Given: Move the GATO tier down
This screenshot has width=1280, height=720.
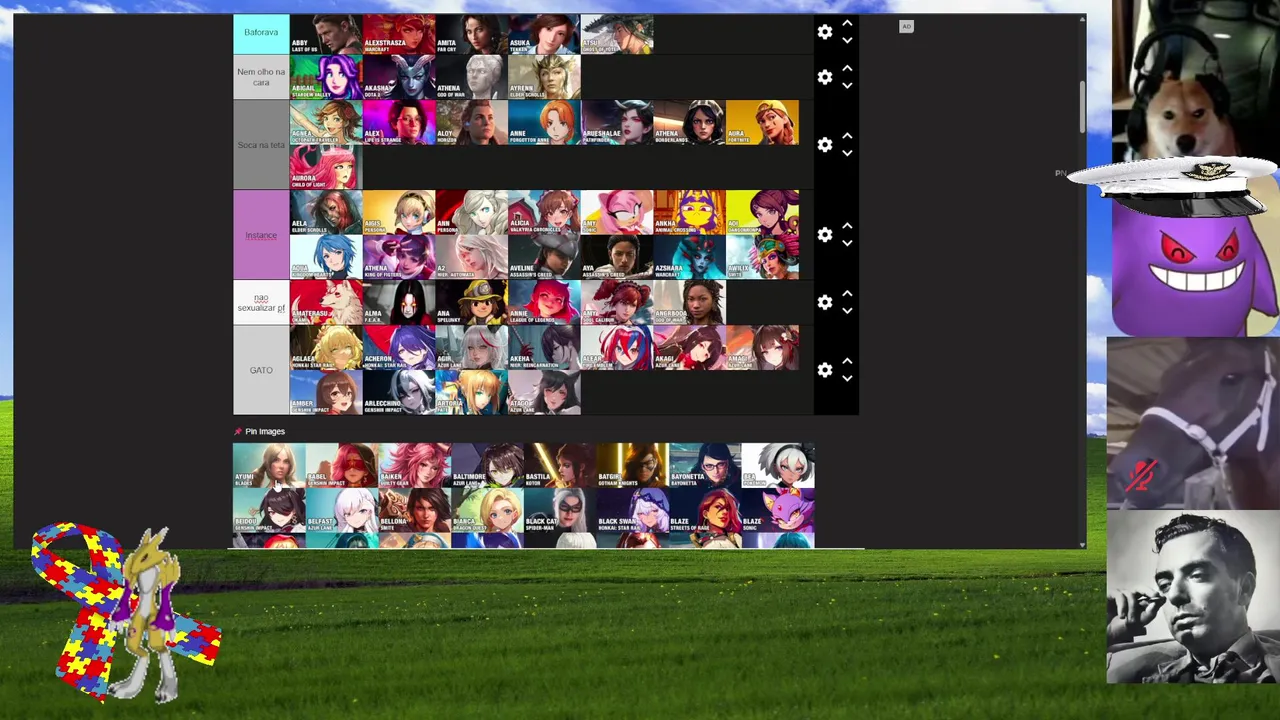Looking at the screenshot, I should [847, 379].
